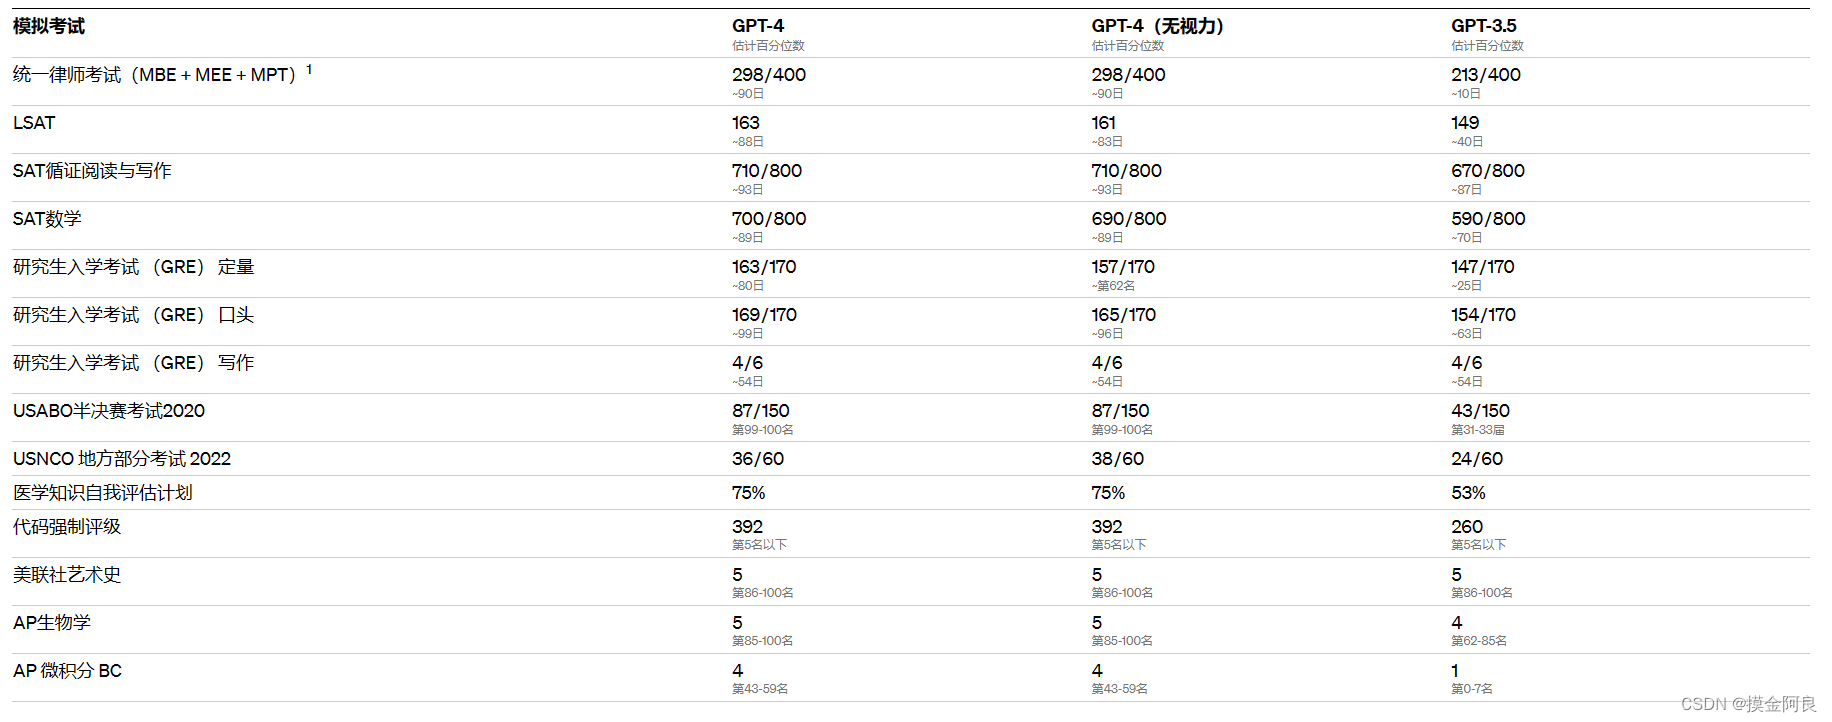This screenshot has width=1832, height=722.
Task: Click the GPT-3.5 column heading
Action: (x=1484, y=26)
